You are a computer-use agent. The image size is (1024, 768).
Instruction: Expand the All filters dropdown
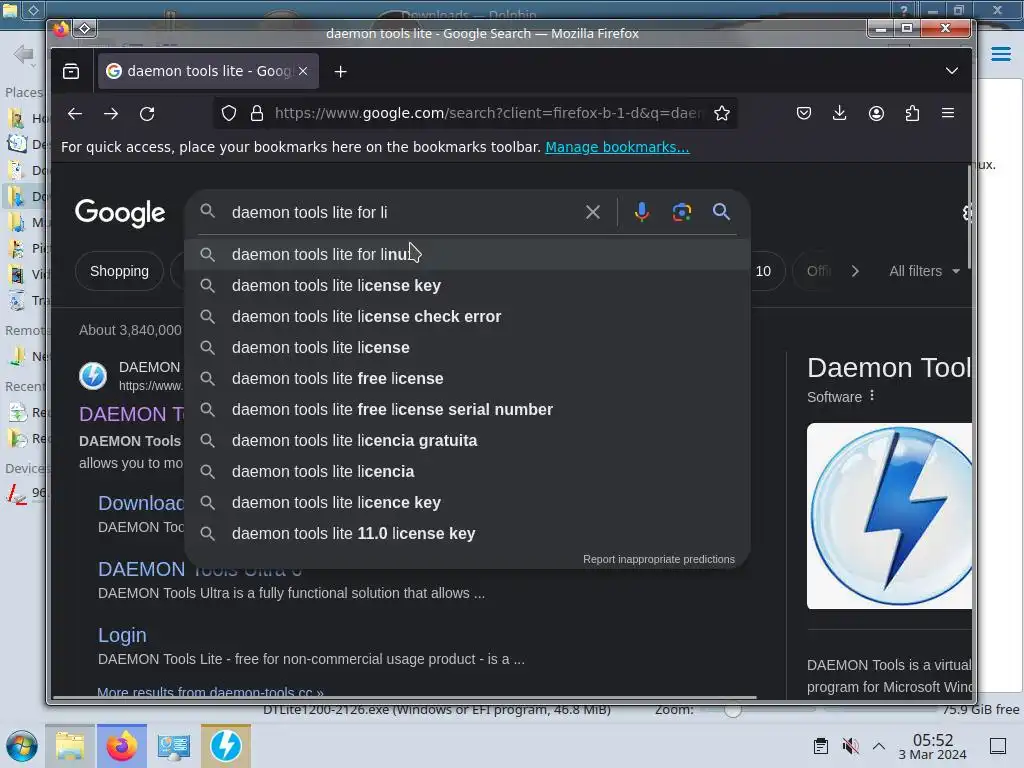[924, 271]
